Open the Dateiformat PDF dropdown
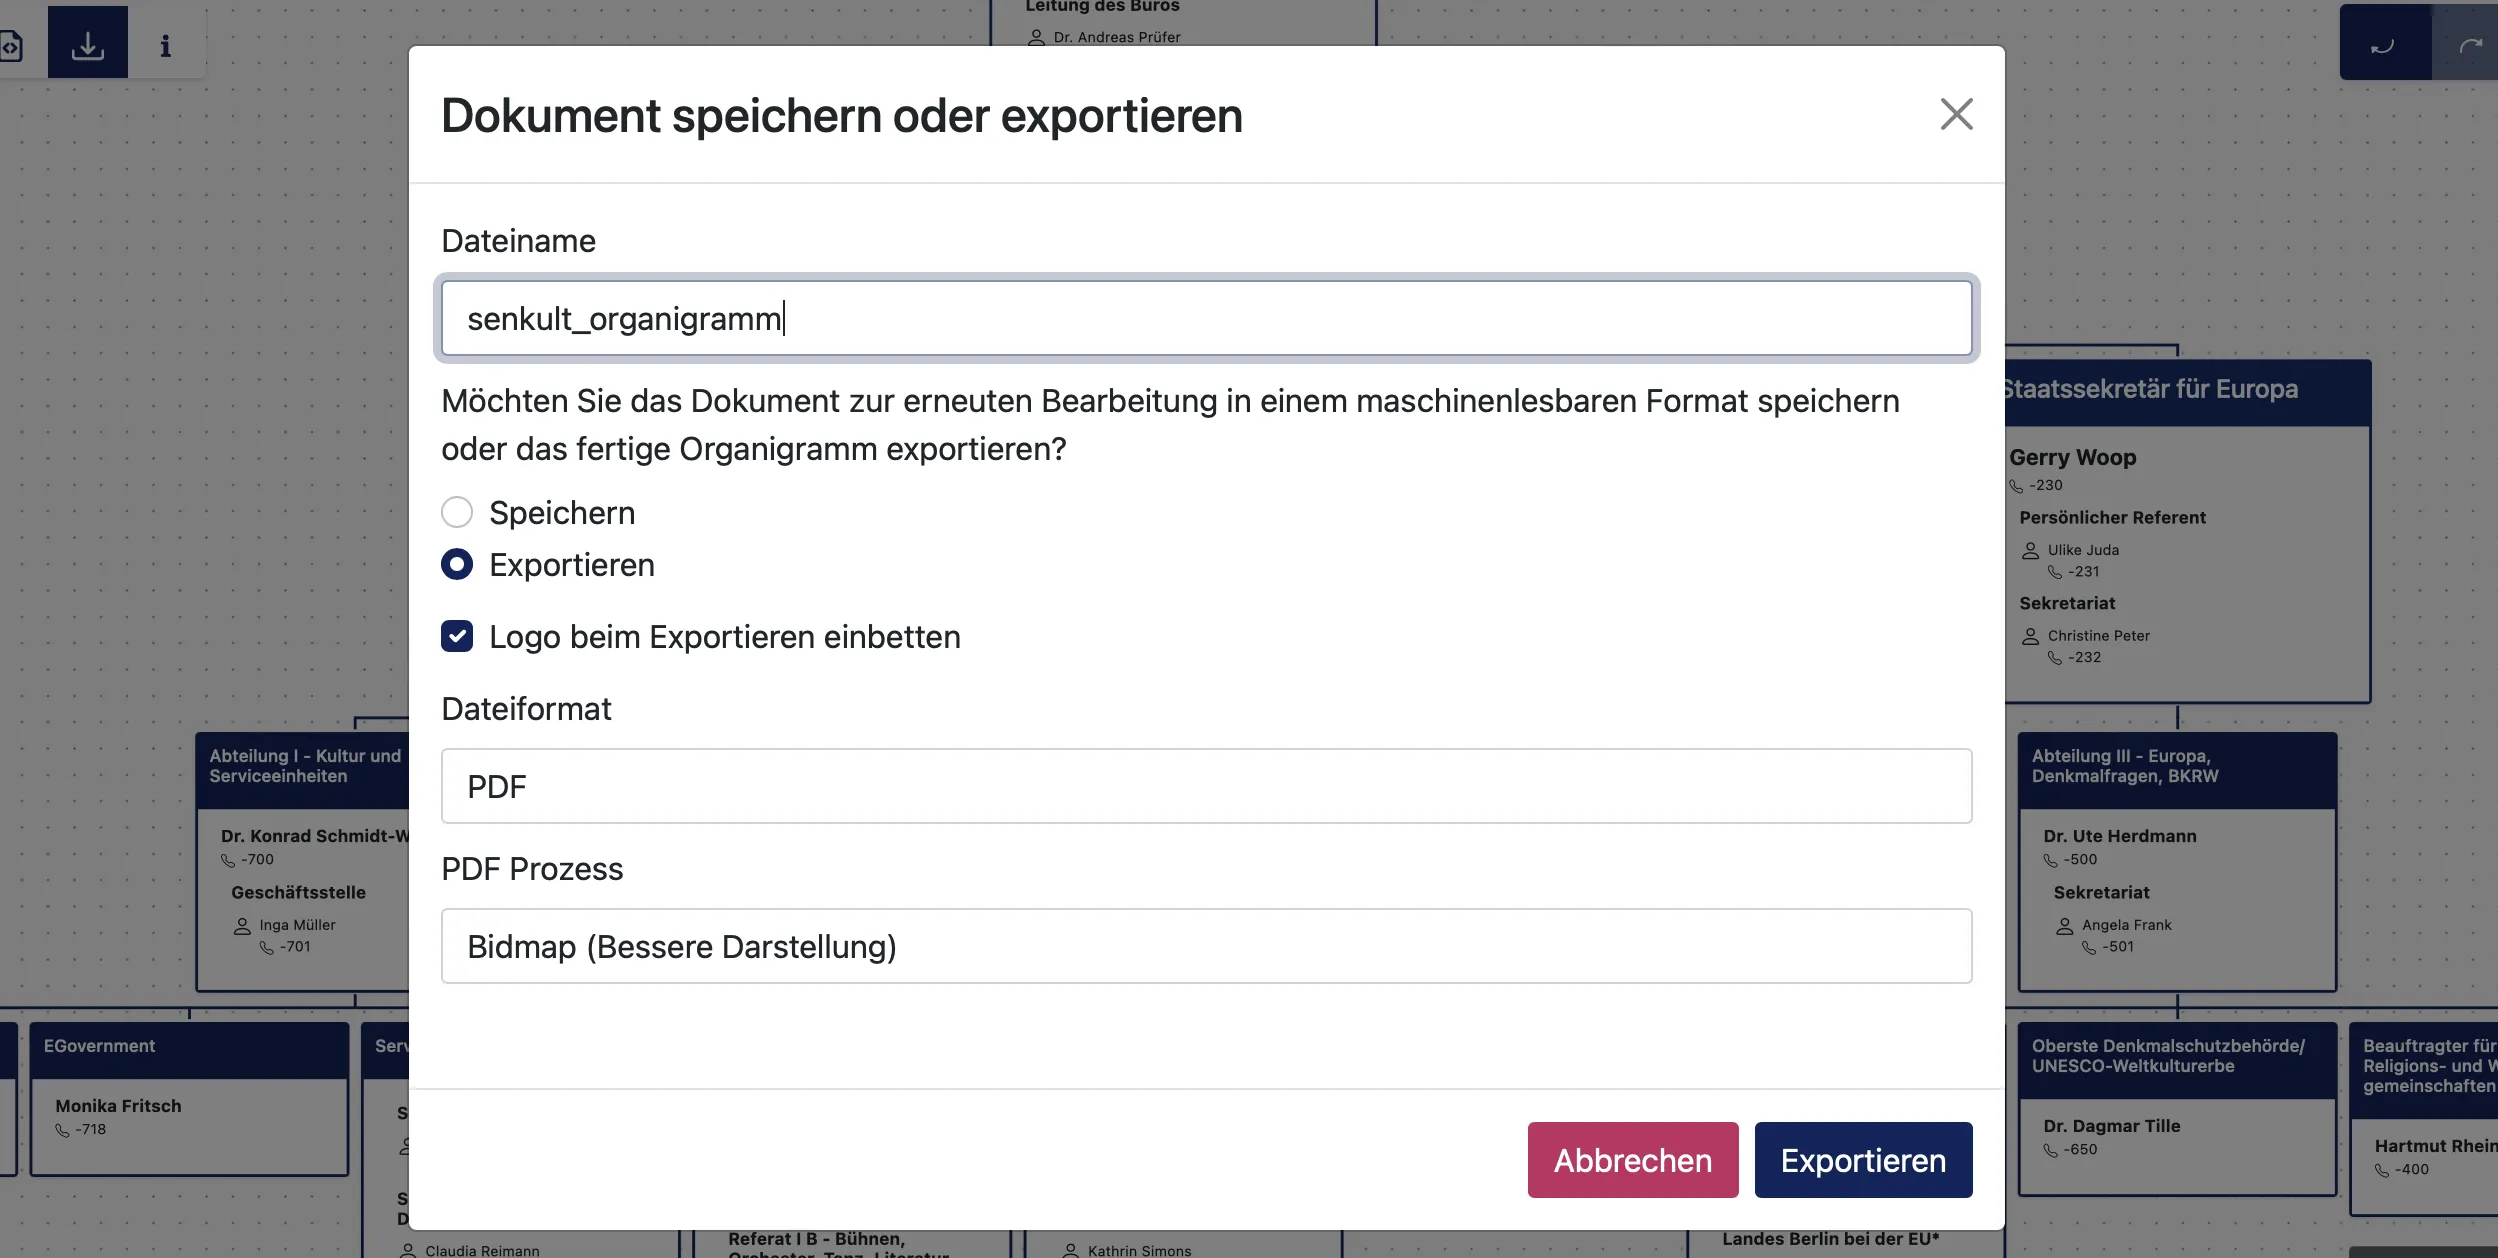This screenshot has width=2498, height=1258. pos(1206,786)
